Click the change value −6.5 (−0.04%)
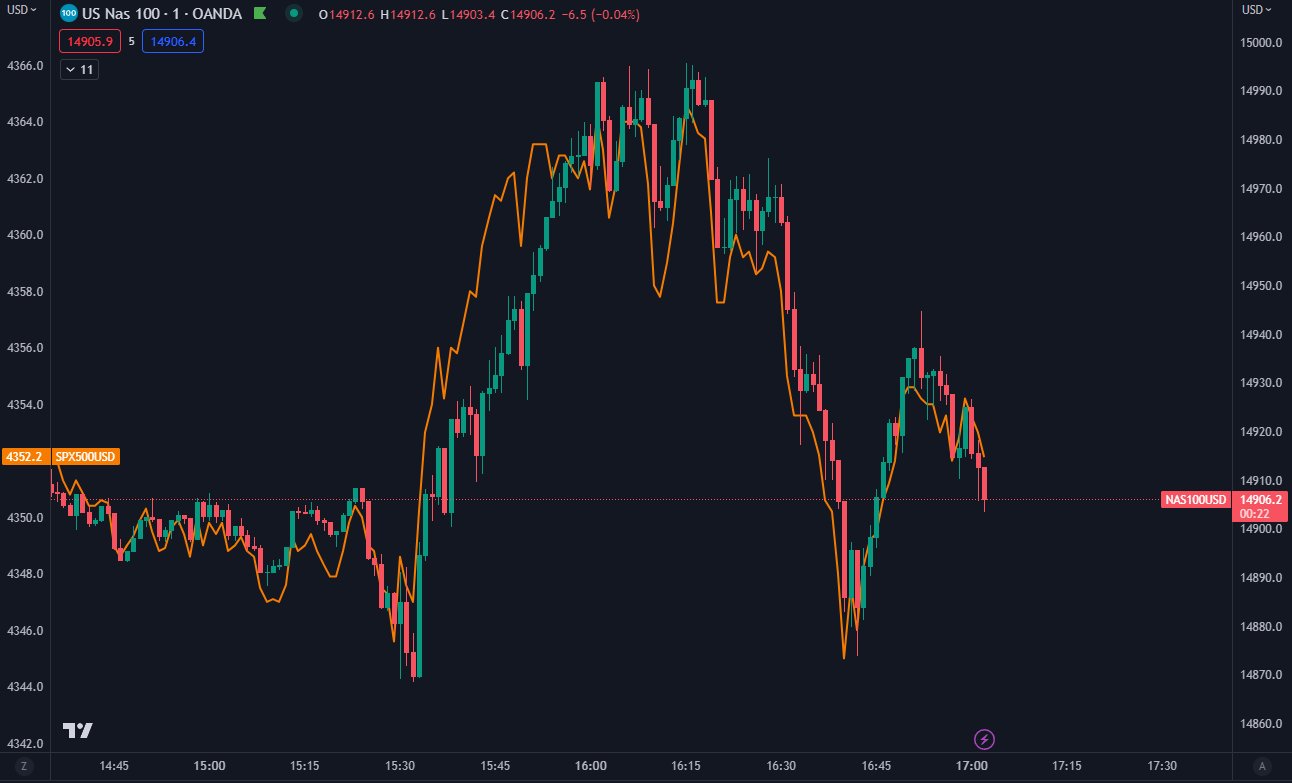 click(x=601, y=15)
